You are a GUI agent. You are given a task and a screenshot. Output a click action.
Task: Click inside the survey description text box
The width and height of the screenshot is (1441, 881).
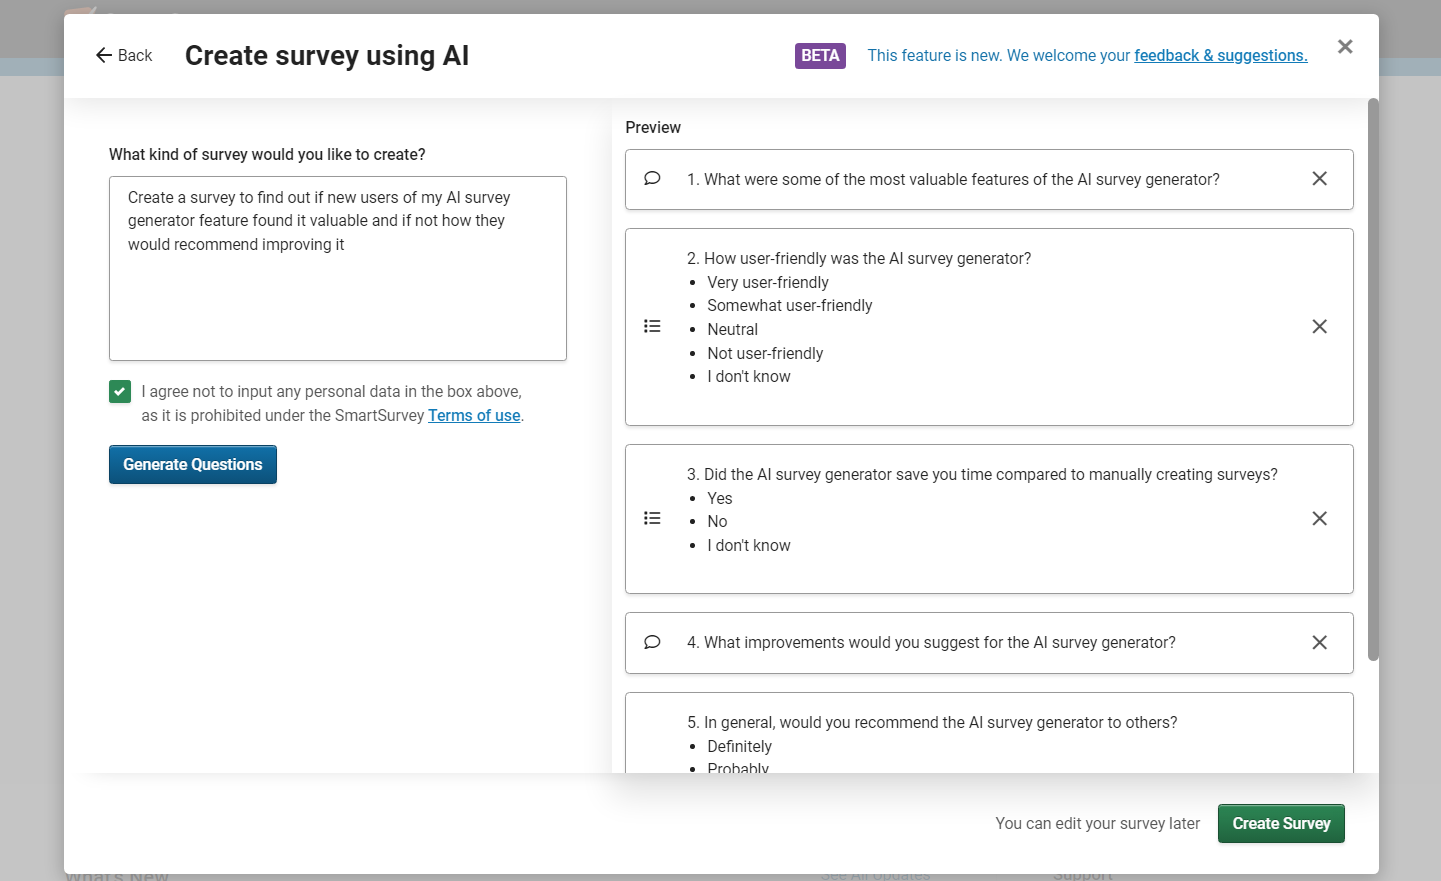(338, 268)
